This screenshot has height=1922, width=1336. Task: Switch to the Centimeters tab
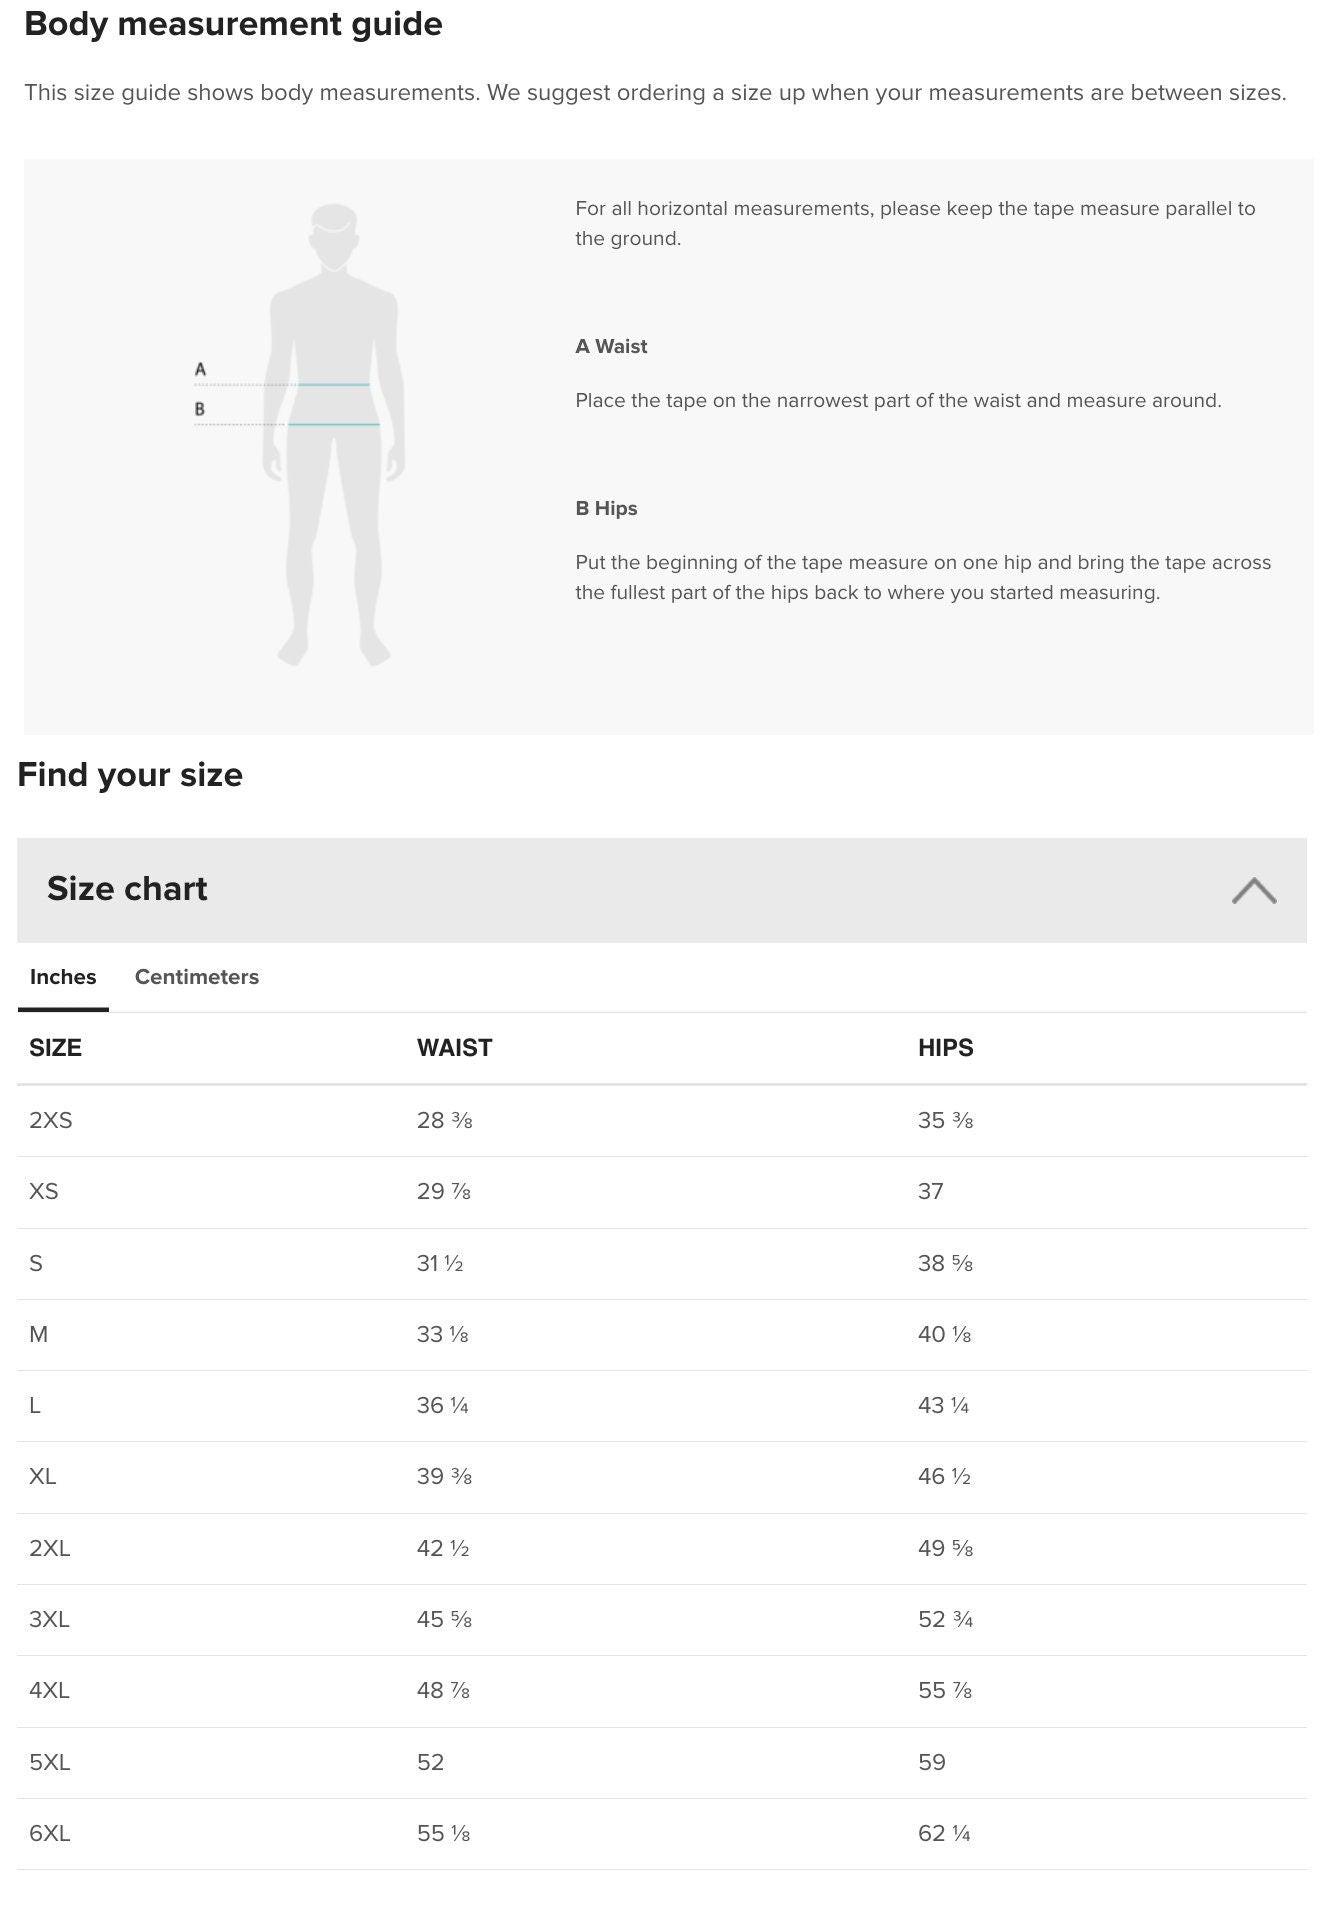click(197, 977)
